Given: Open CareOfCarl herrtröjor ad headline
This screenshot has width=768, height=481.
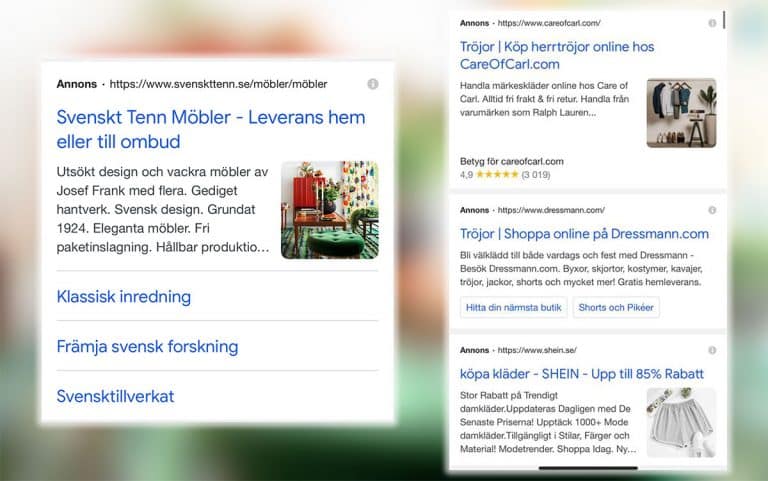Looking at the screenshot, I should click(x=557, y=55).
